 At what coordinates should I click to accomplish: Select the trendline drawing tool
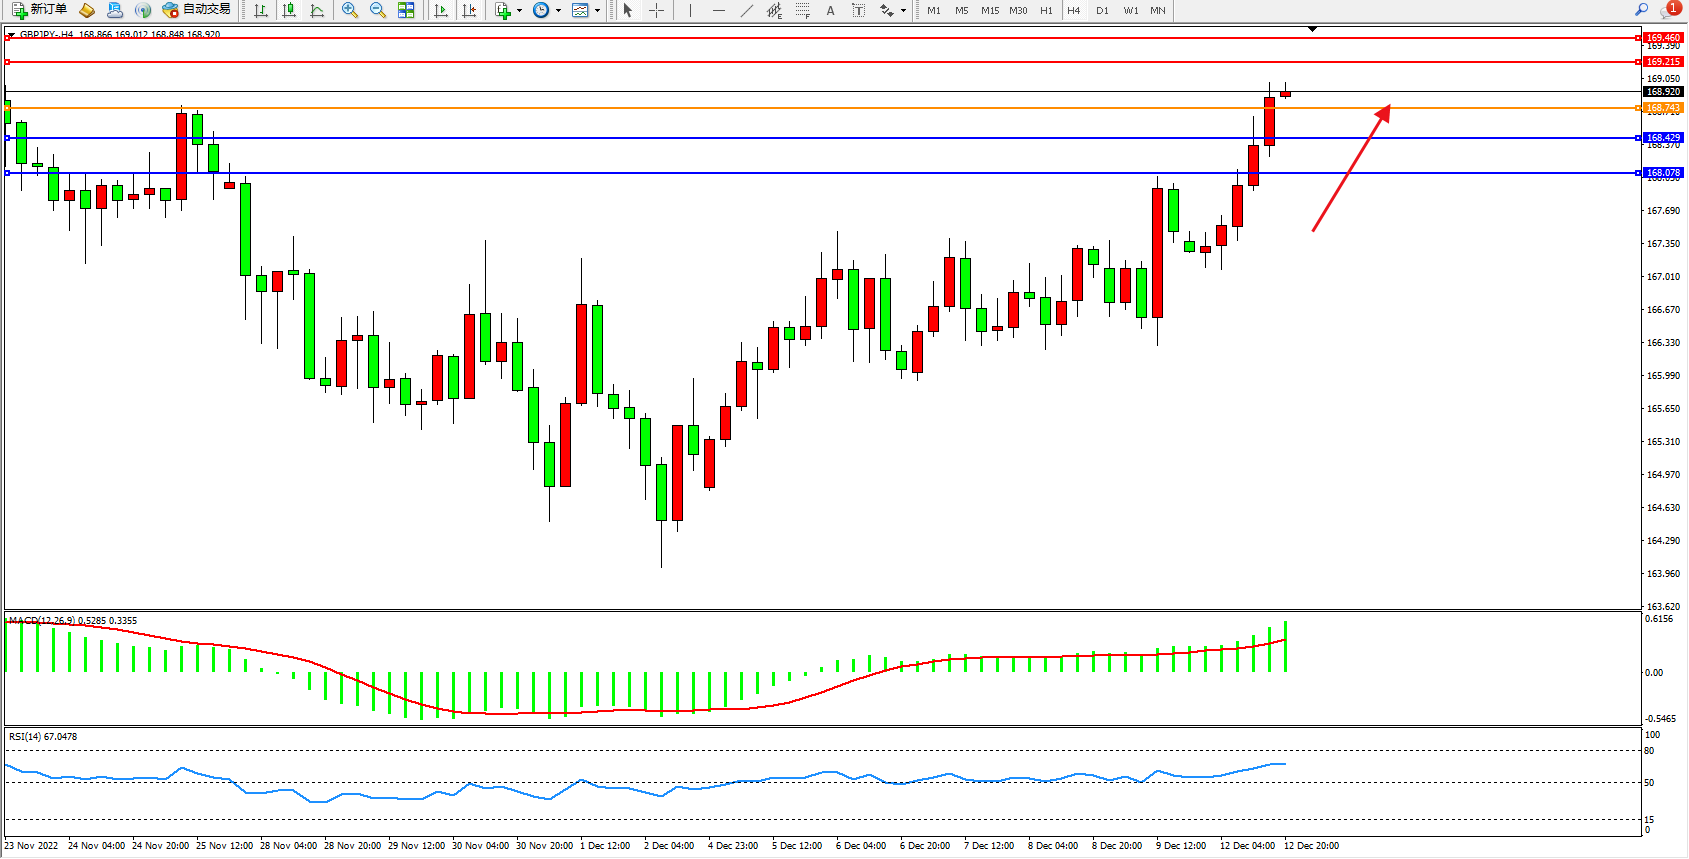pyautogui.click(x=747, y=10)
